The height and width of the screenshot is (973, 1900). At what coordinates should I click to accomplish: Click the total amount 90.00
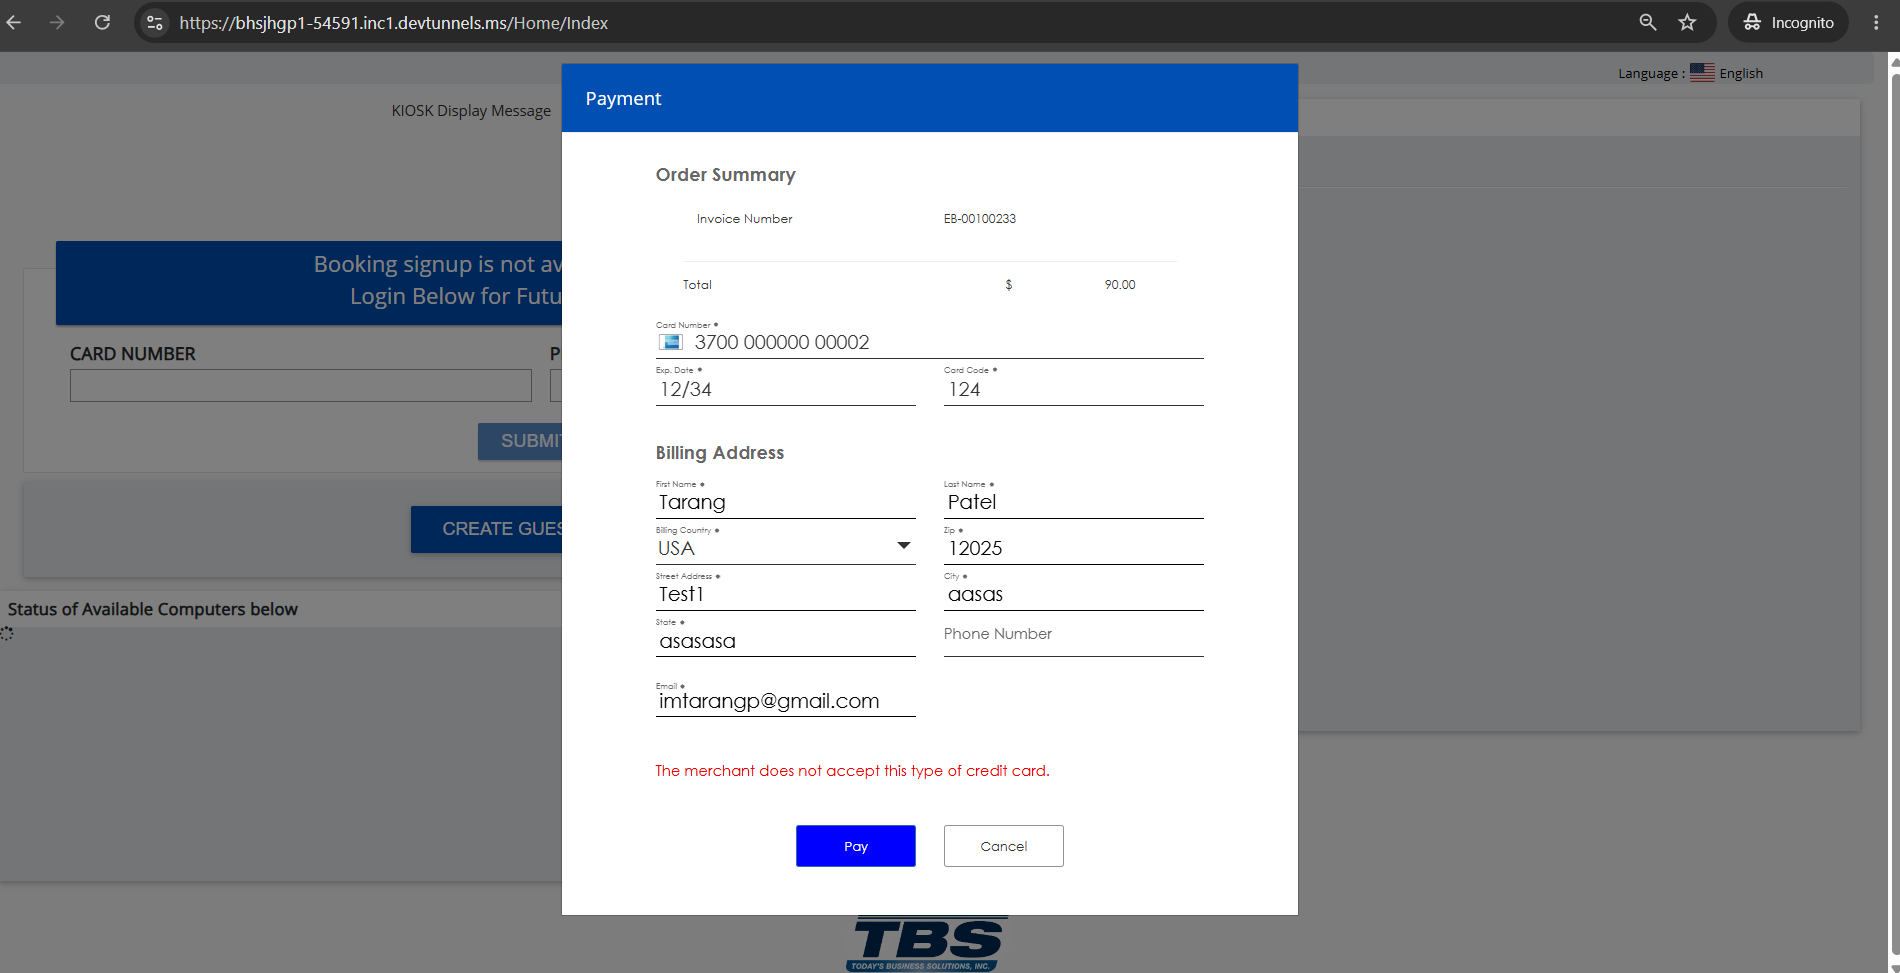pos(1120,285)
